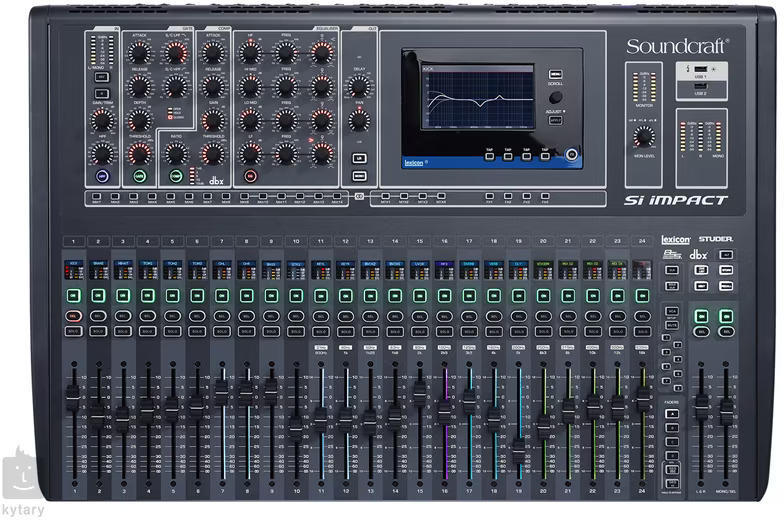Toggle SOLO on channel 1

74,331
